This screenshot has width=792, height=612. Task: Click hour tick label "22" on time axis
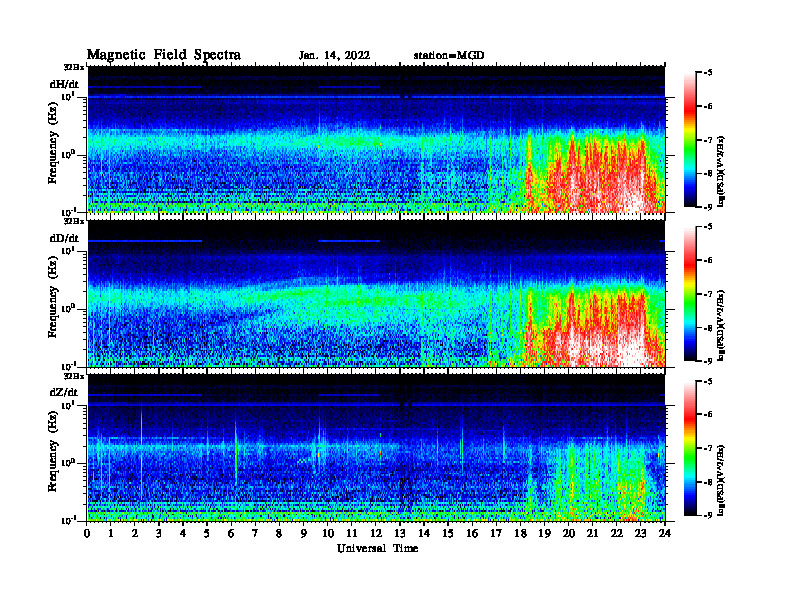[x=617, y=534]
